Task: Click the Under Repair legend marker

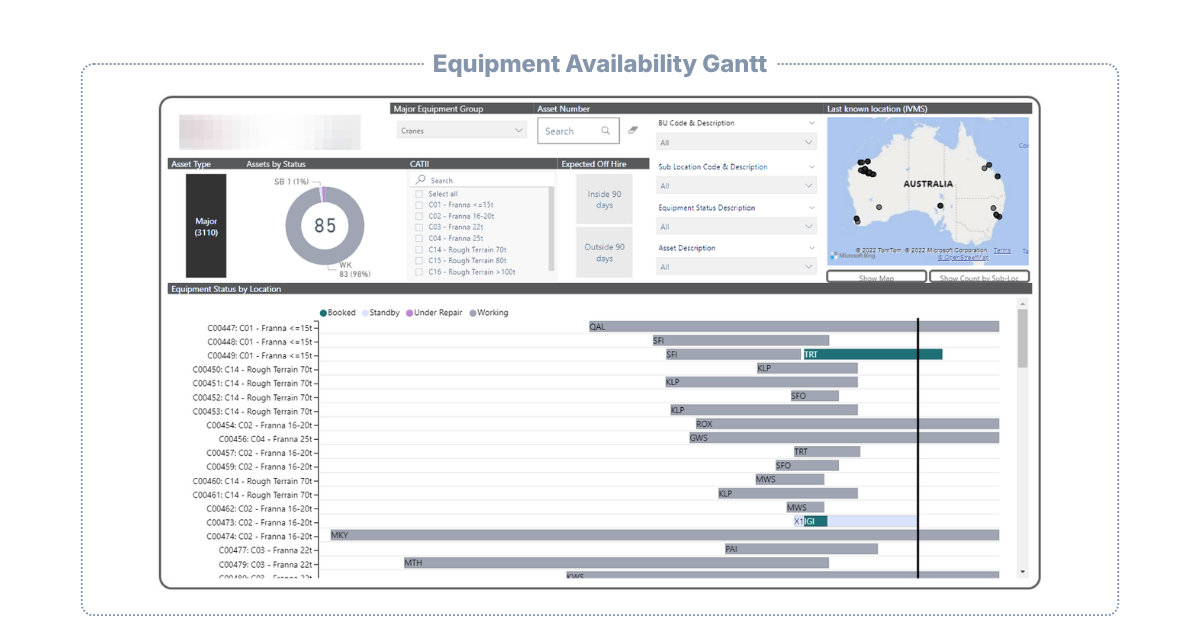Action: pos(410,313)
